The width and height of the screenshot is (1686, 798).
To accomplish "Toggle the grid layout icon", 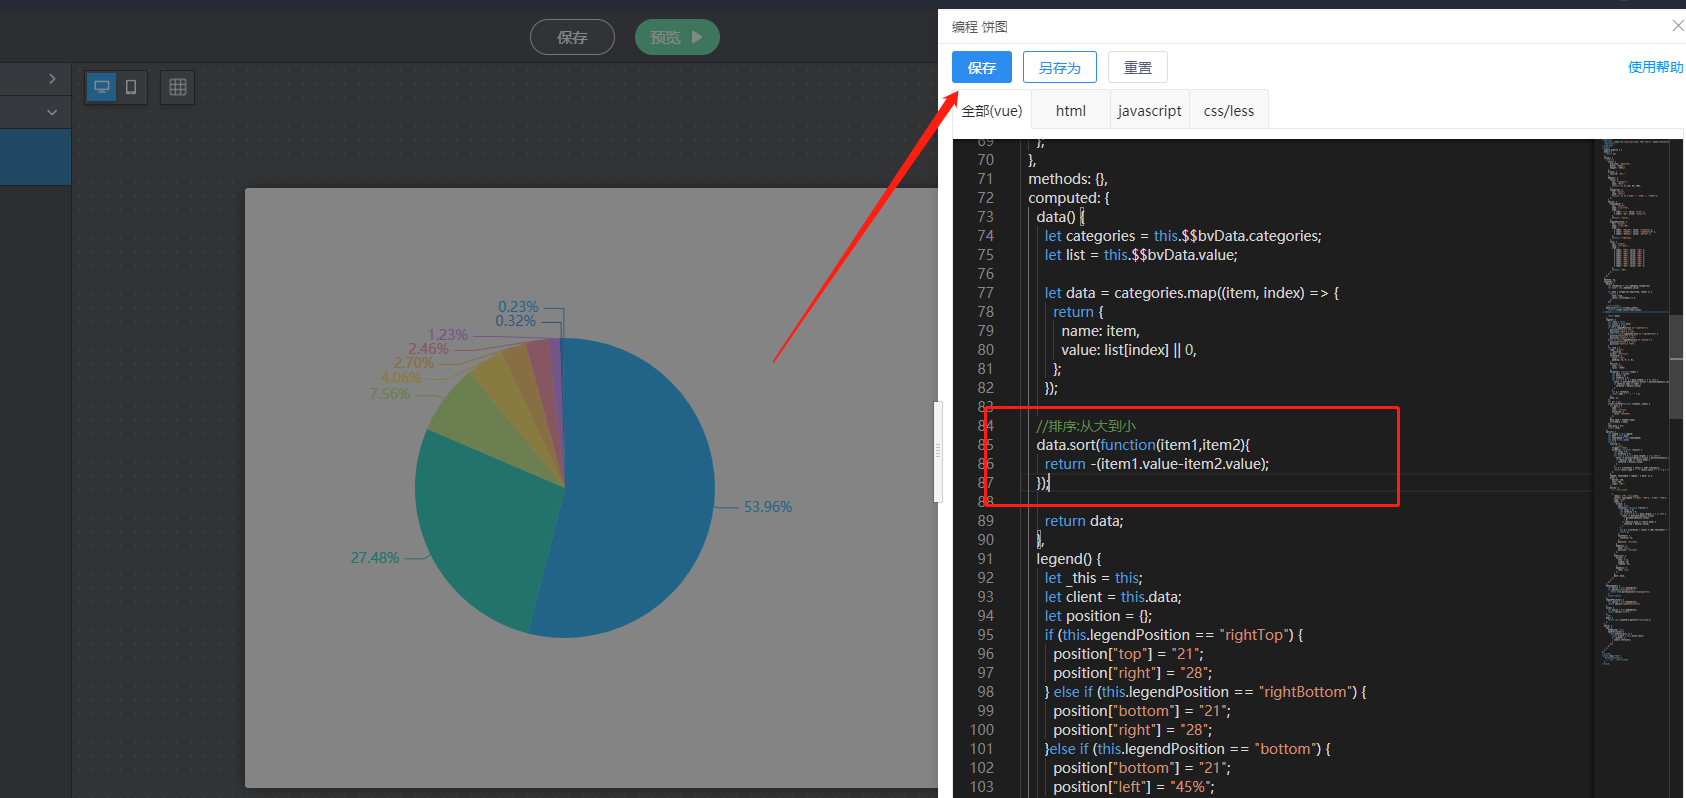I will 178,87.
